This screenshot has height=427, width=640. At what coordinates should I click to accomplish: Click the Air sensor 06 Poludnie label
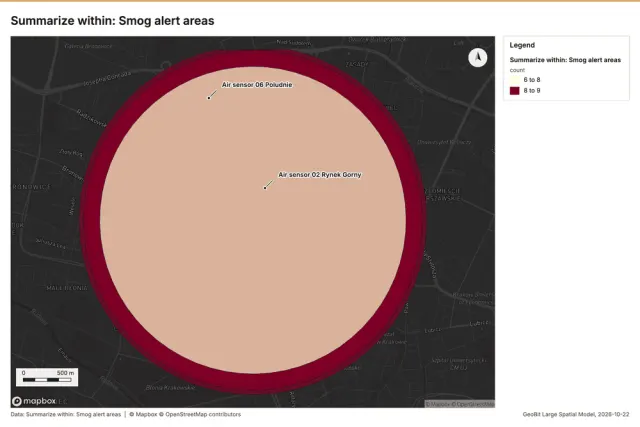click(257, 85)
